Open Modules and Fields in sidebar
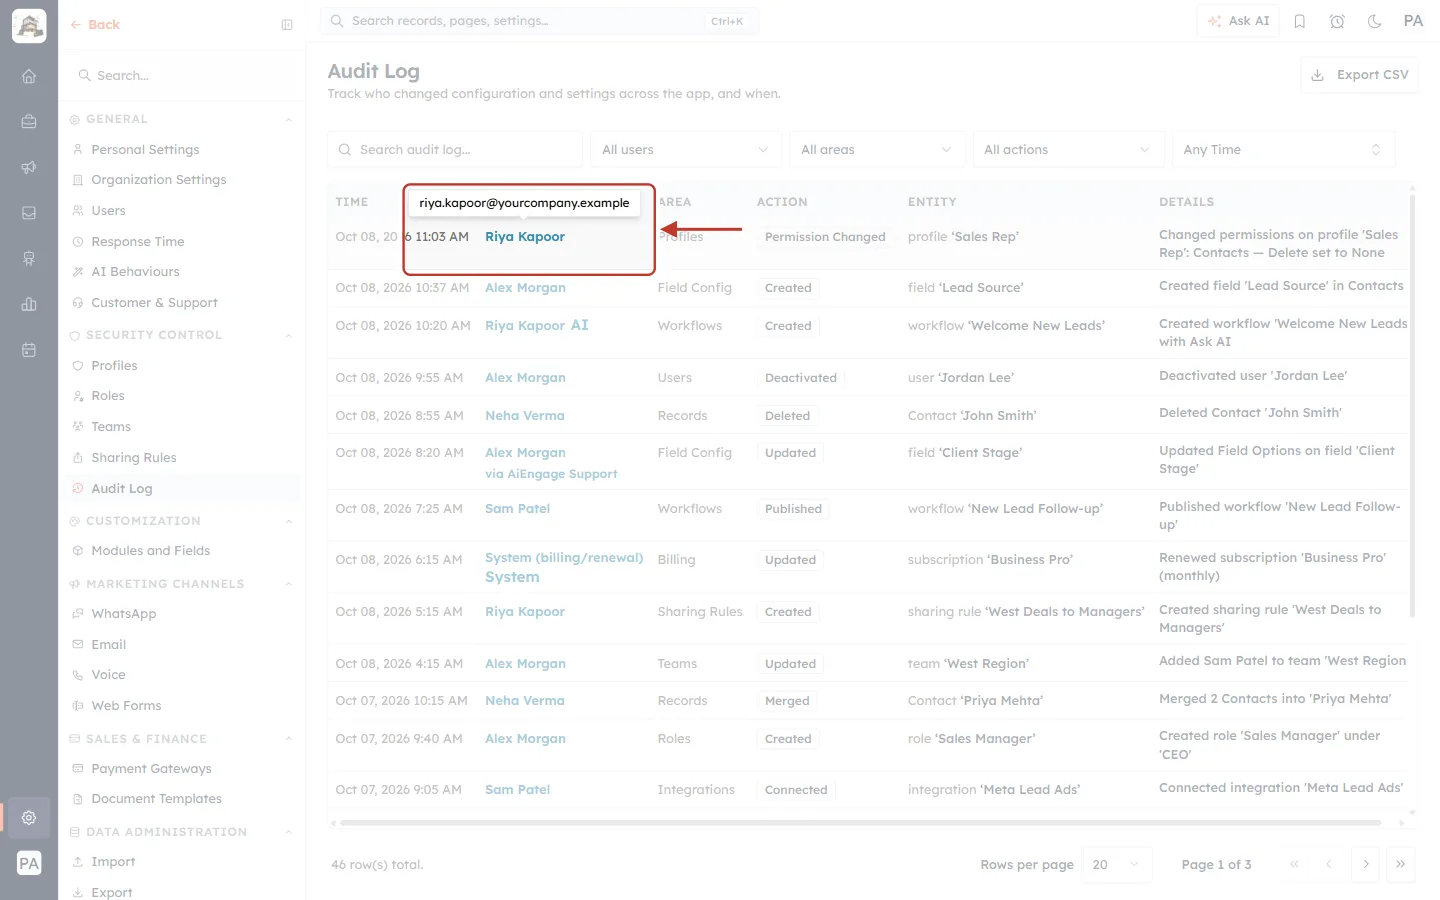1440x900 pixels. 151,551
